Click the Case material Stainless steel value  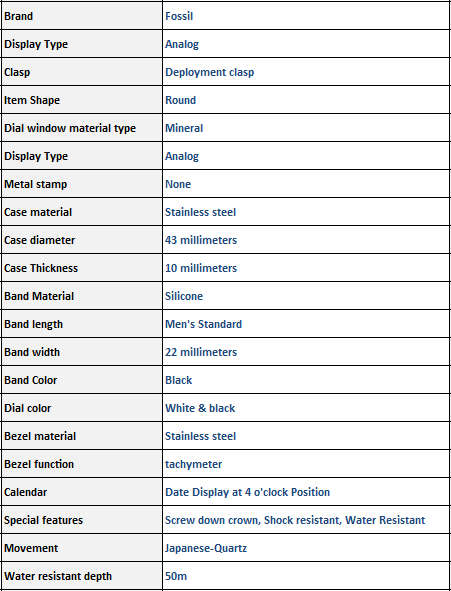[x=200, y=212]
